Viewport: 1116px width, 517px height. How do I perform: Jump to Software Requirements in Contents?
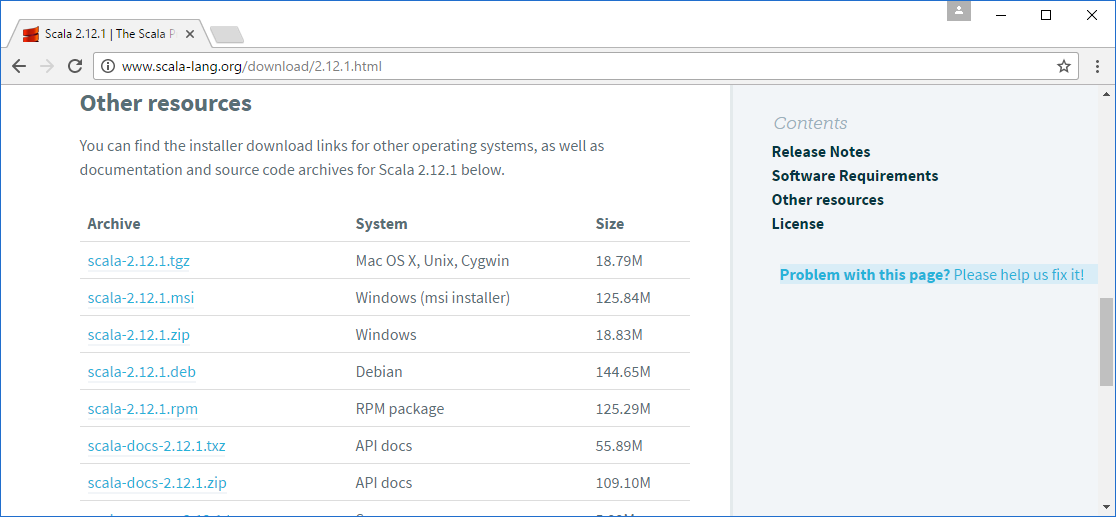(855, 175)
